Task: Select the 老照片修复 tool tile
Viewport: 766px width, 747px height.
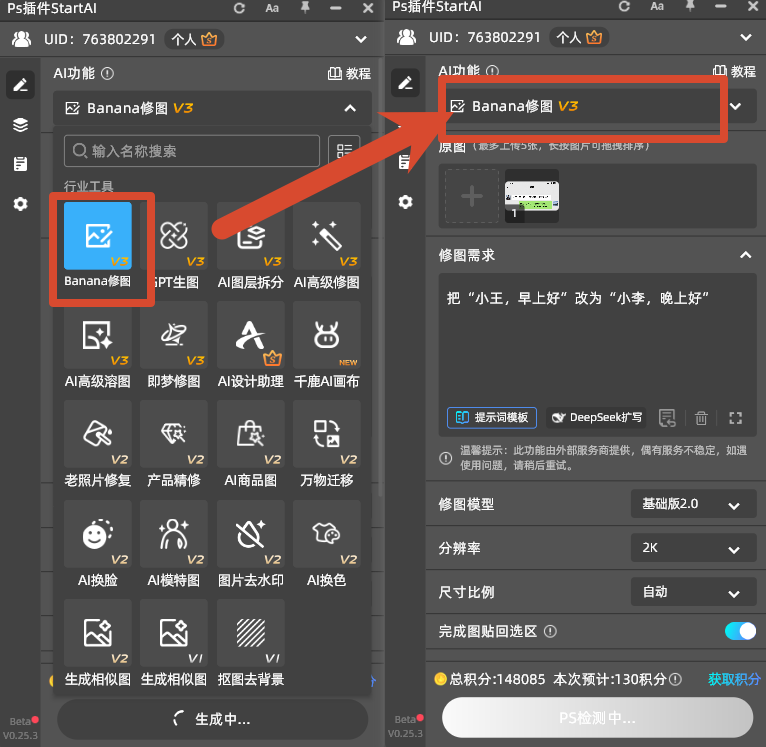Action: click(98, 434)
